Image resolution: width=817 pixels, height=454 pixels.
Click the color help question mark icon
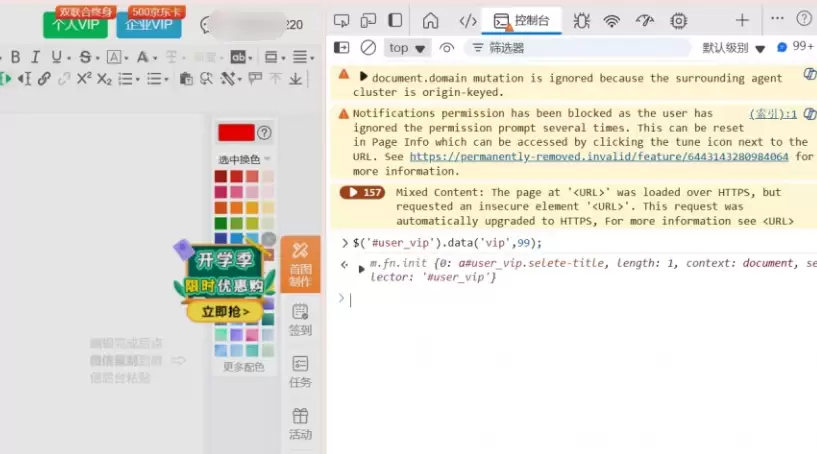[264, 133]
